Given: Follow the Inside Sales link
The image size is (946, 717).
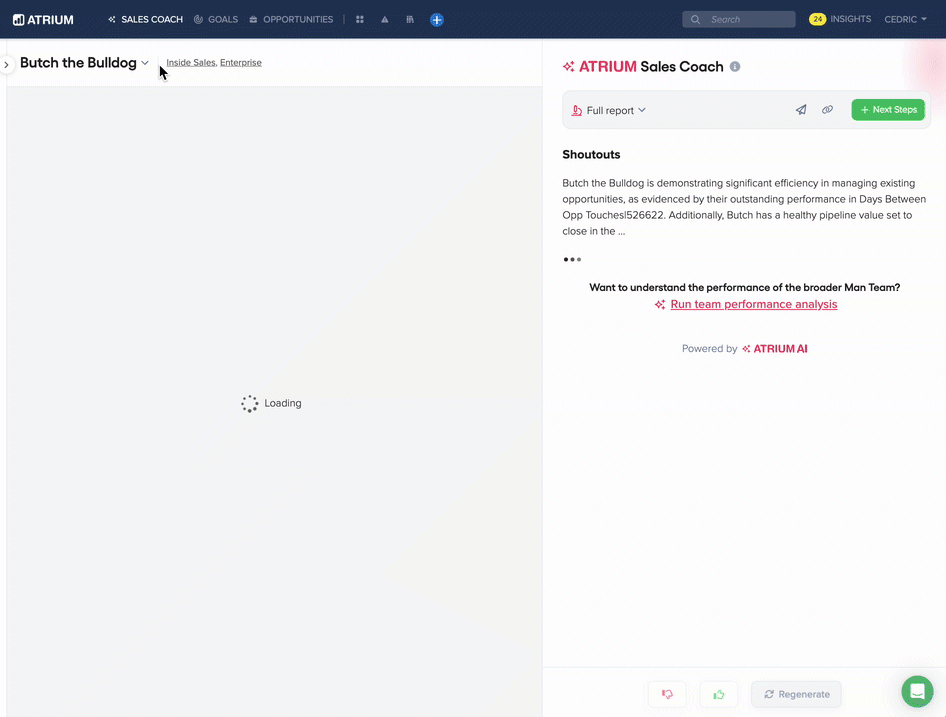Looking at the screenshot, I should pyautogui.click(x=191, y=63).
